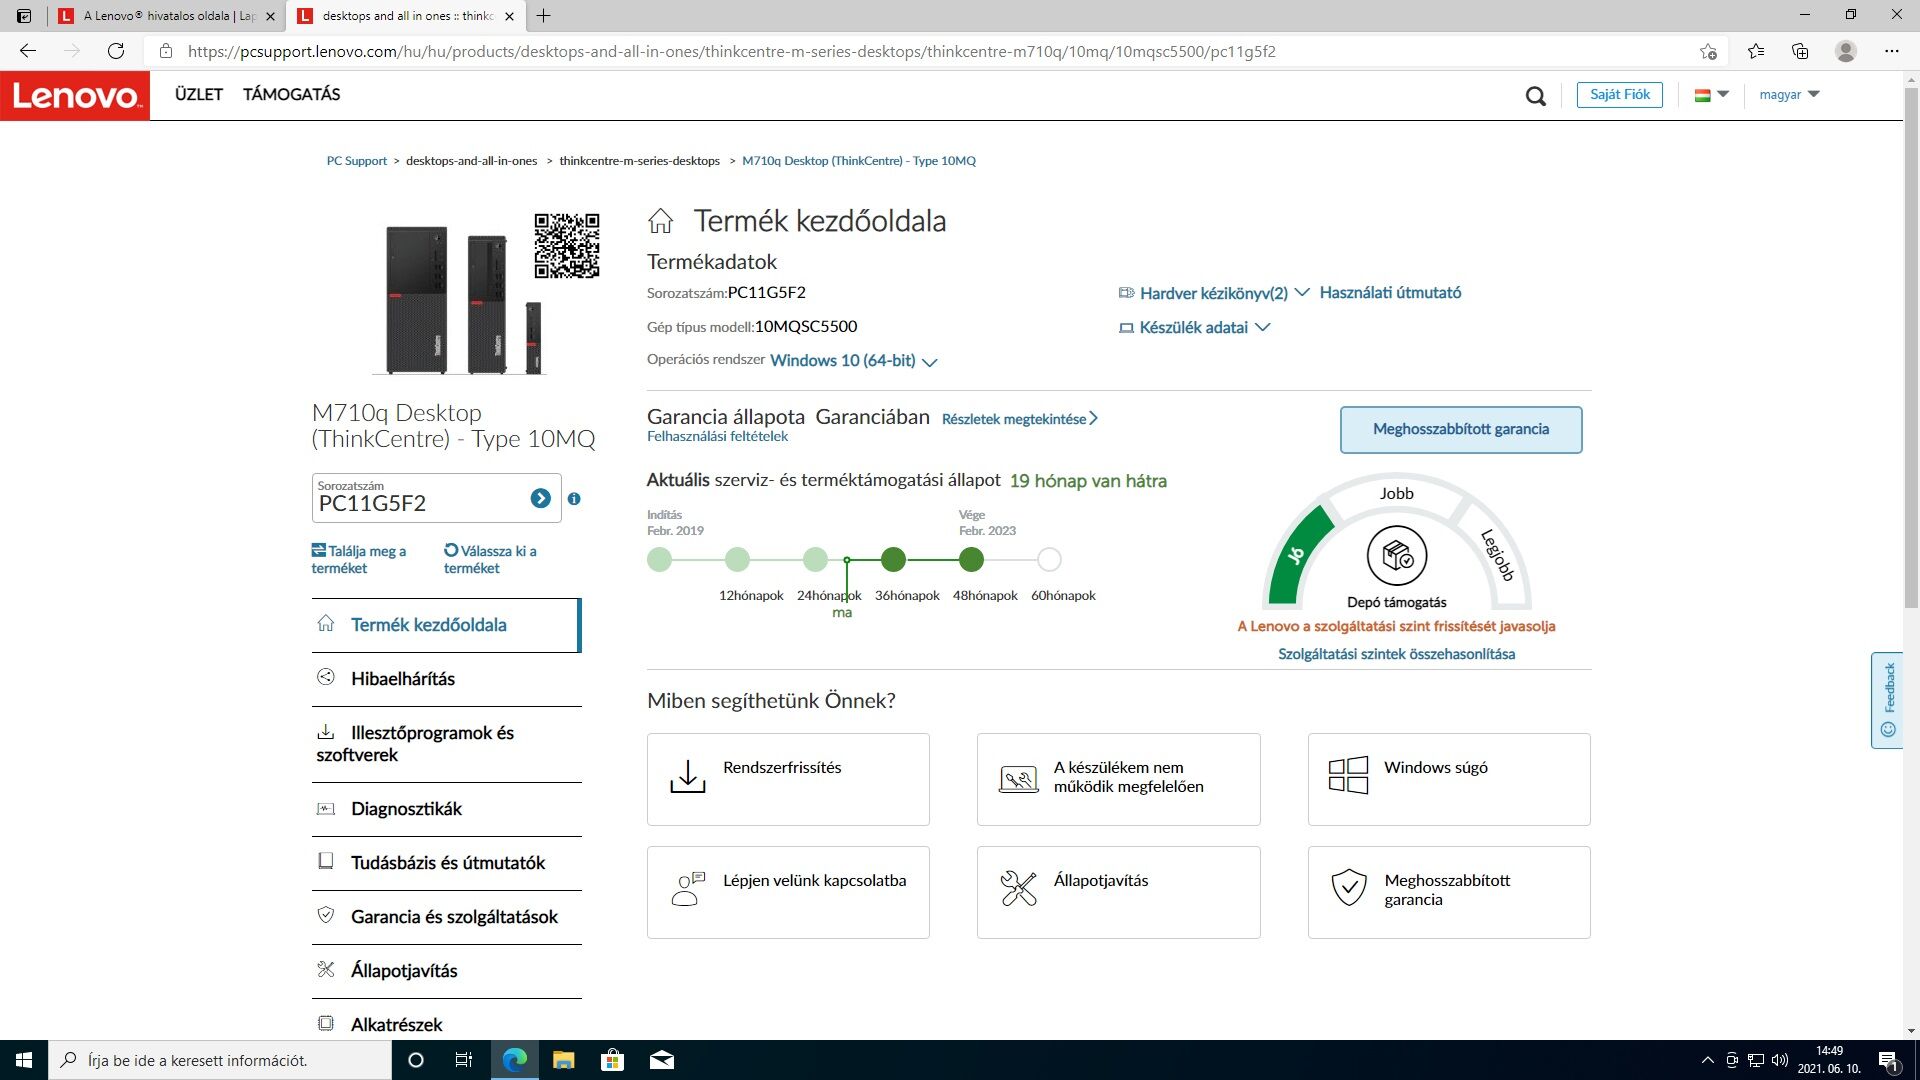Open the Állapotjavítás tools tile
Image resolution: width=1920 pixels, height=1080 pixels.
click(1118, 892)
